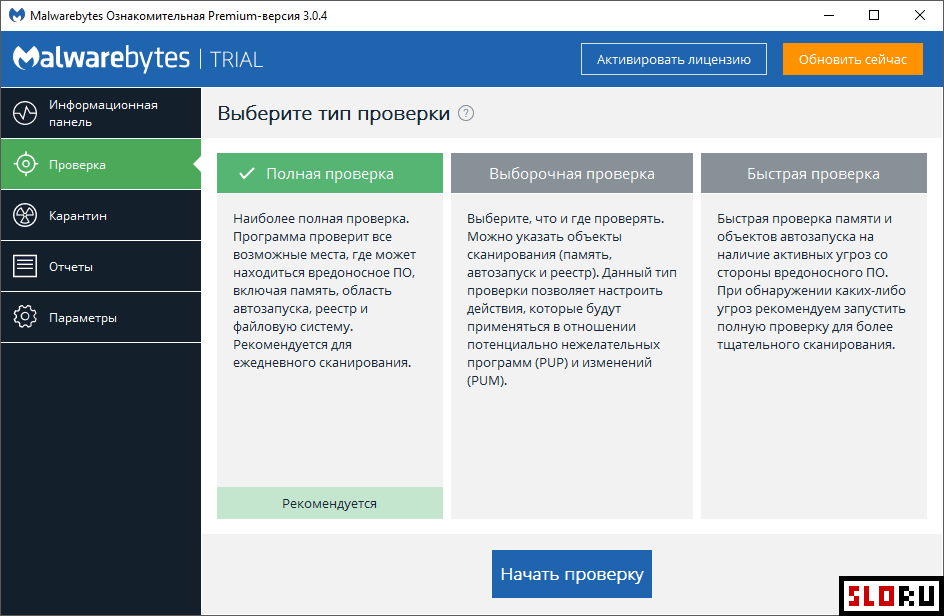Start the scan with Начать проверку
944x616 pixels.
click(572, 574)
